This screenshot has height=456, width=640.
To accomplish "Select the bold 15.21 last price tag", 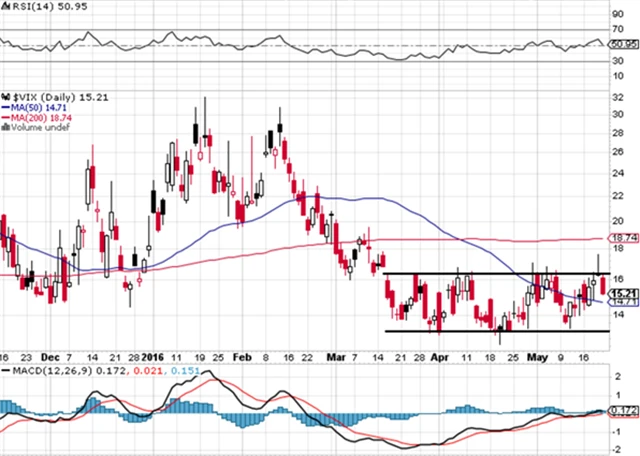I will pos(624,293).
